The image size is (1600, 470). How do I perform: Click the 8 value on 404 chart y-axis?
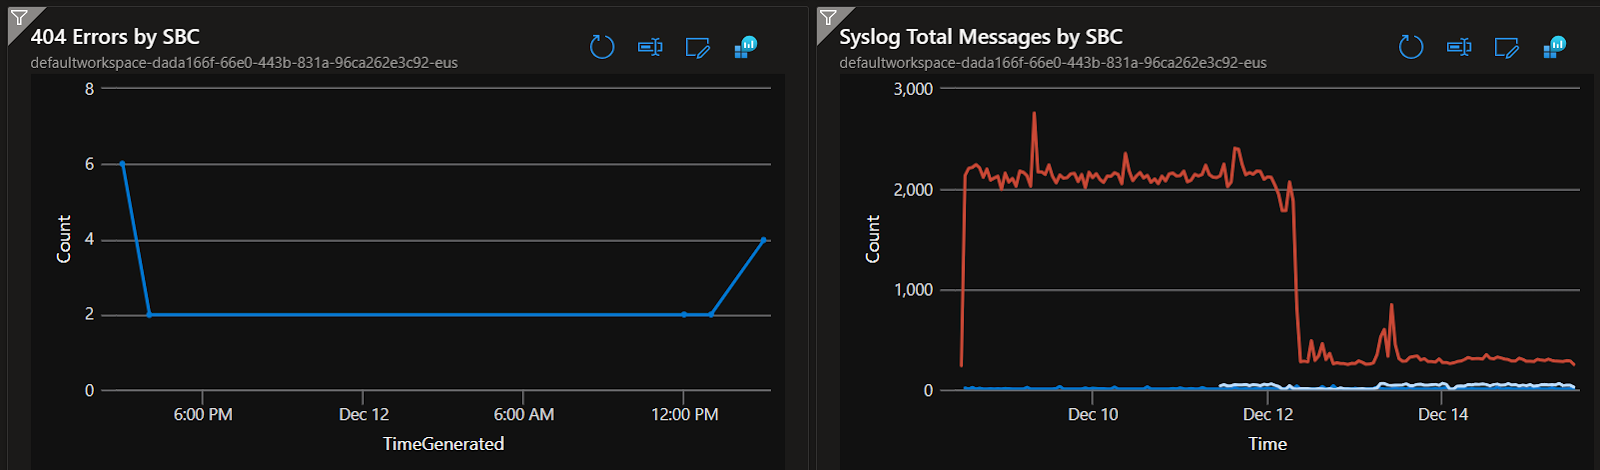pyautogui.click(x=89, y=89)
